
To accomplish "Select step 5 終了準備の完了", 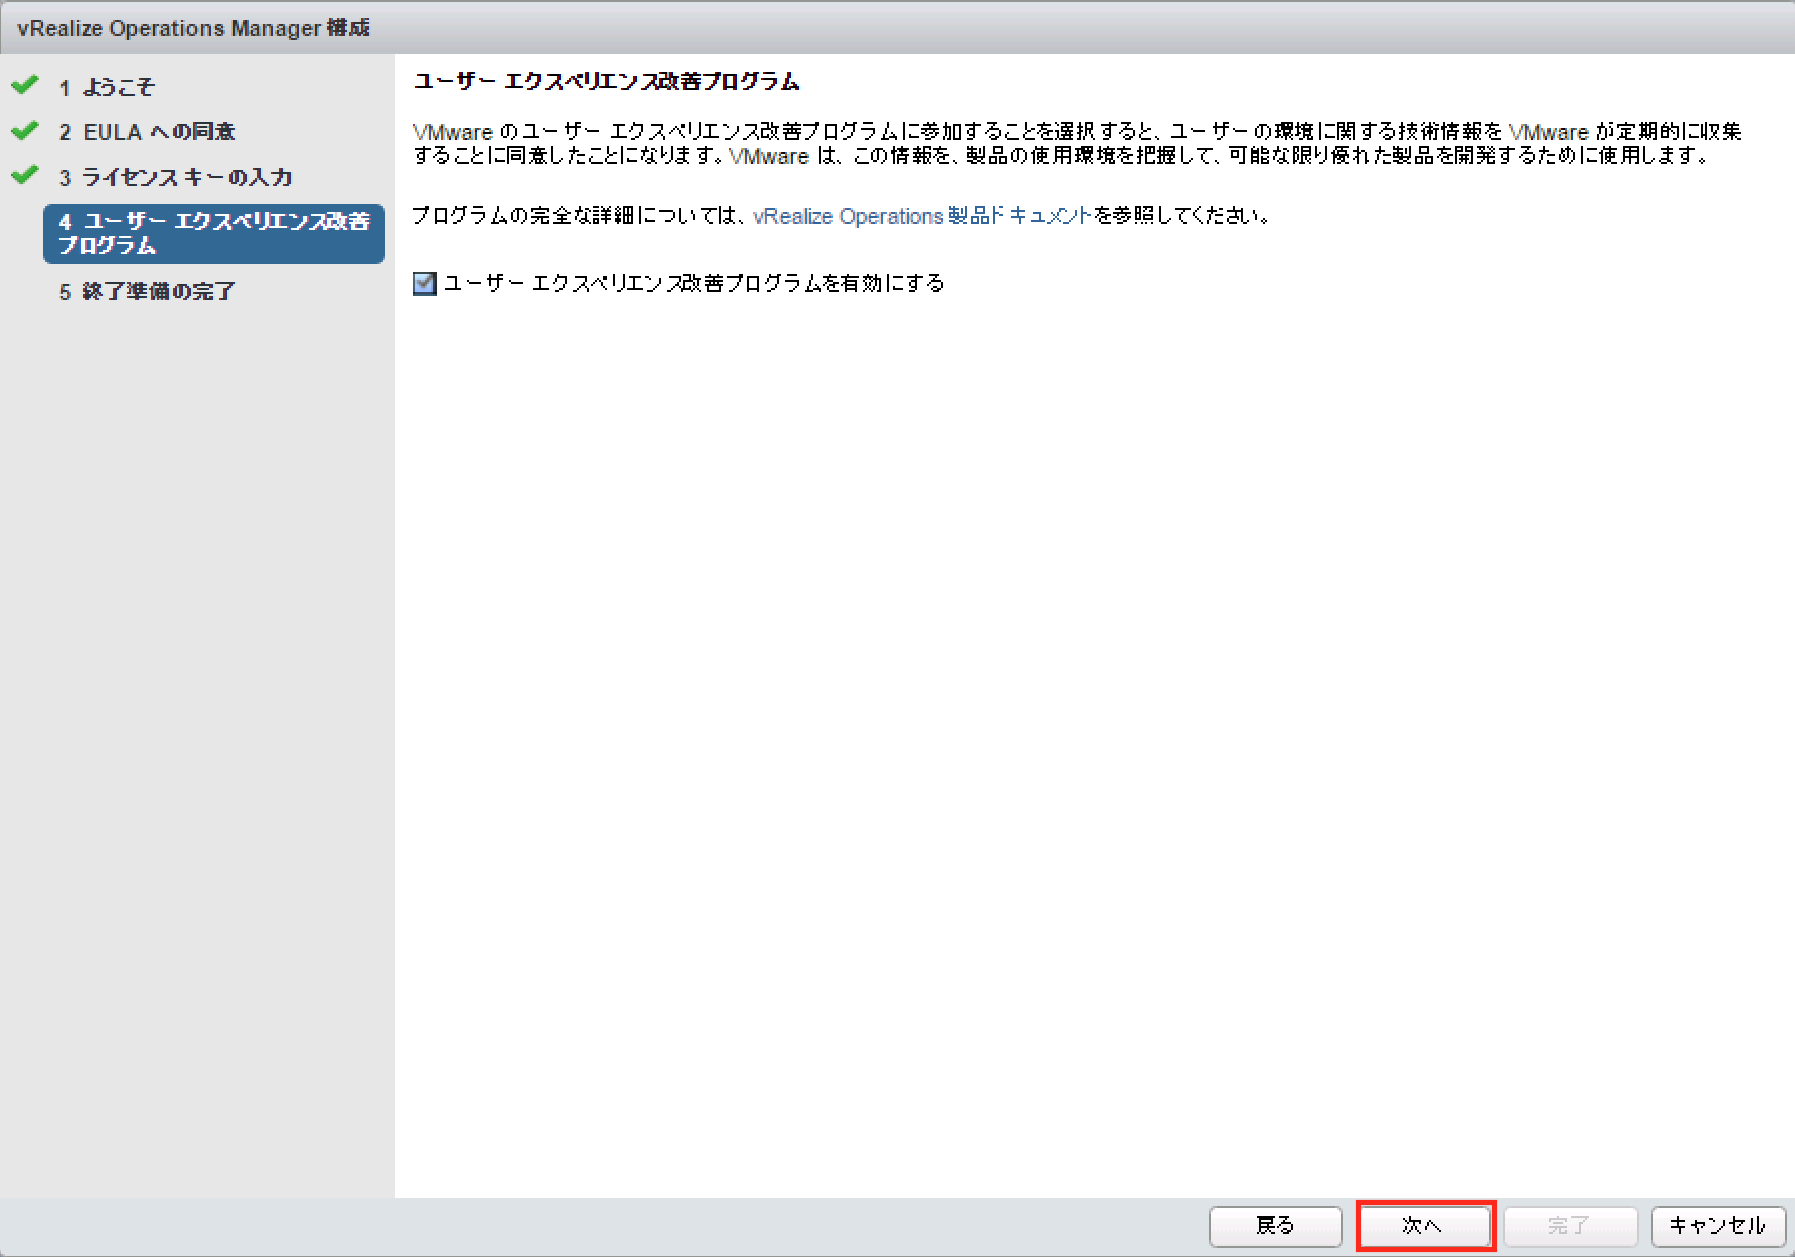I will tap(148, 291).
